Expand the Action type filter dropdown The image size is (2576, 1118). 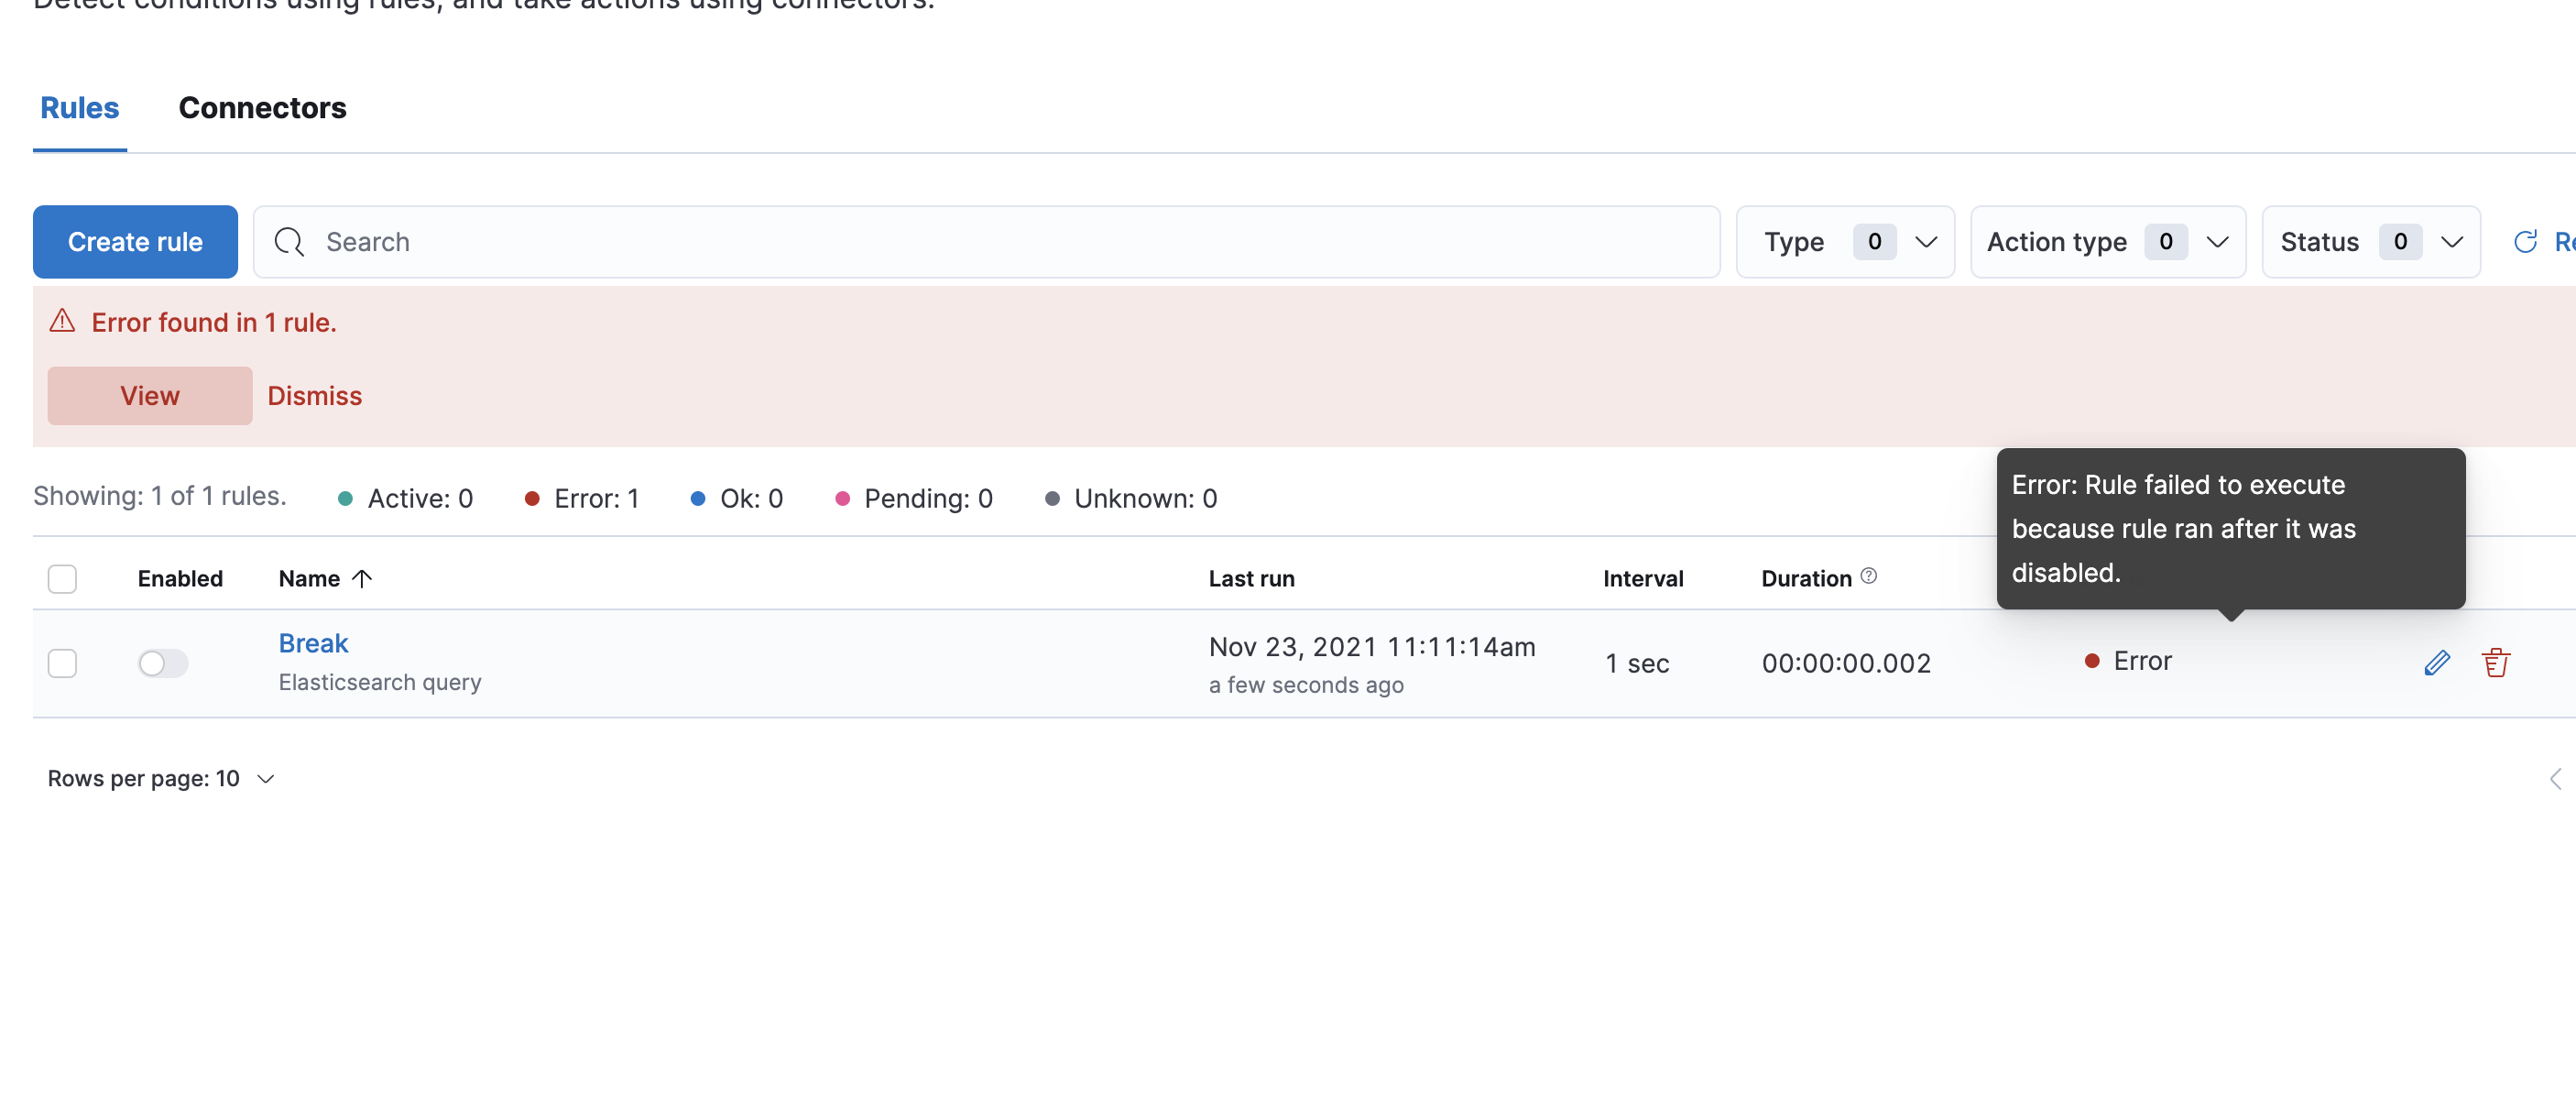2107,242
